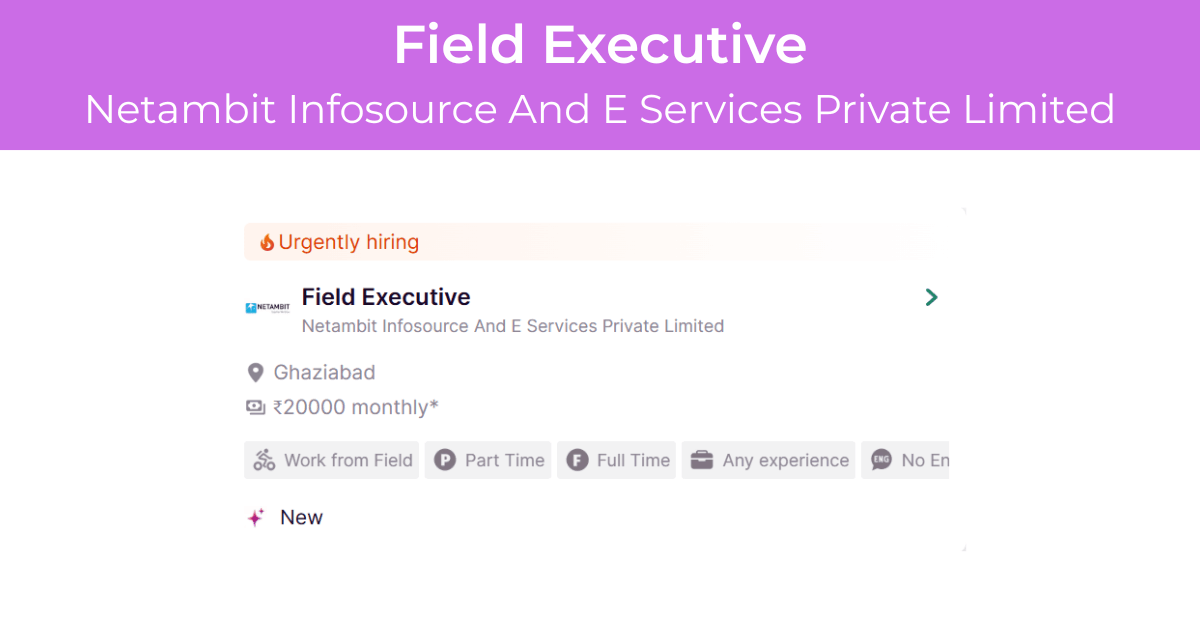This screenshot has height=628, width=1200.
Task: Click the Netambit company logo
Action: point(267,308)
